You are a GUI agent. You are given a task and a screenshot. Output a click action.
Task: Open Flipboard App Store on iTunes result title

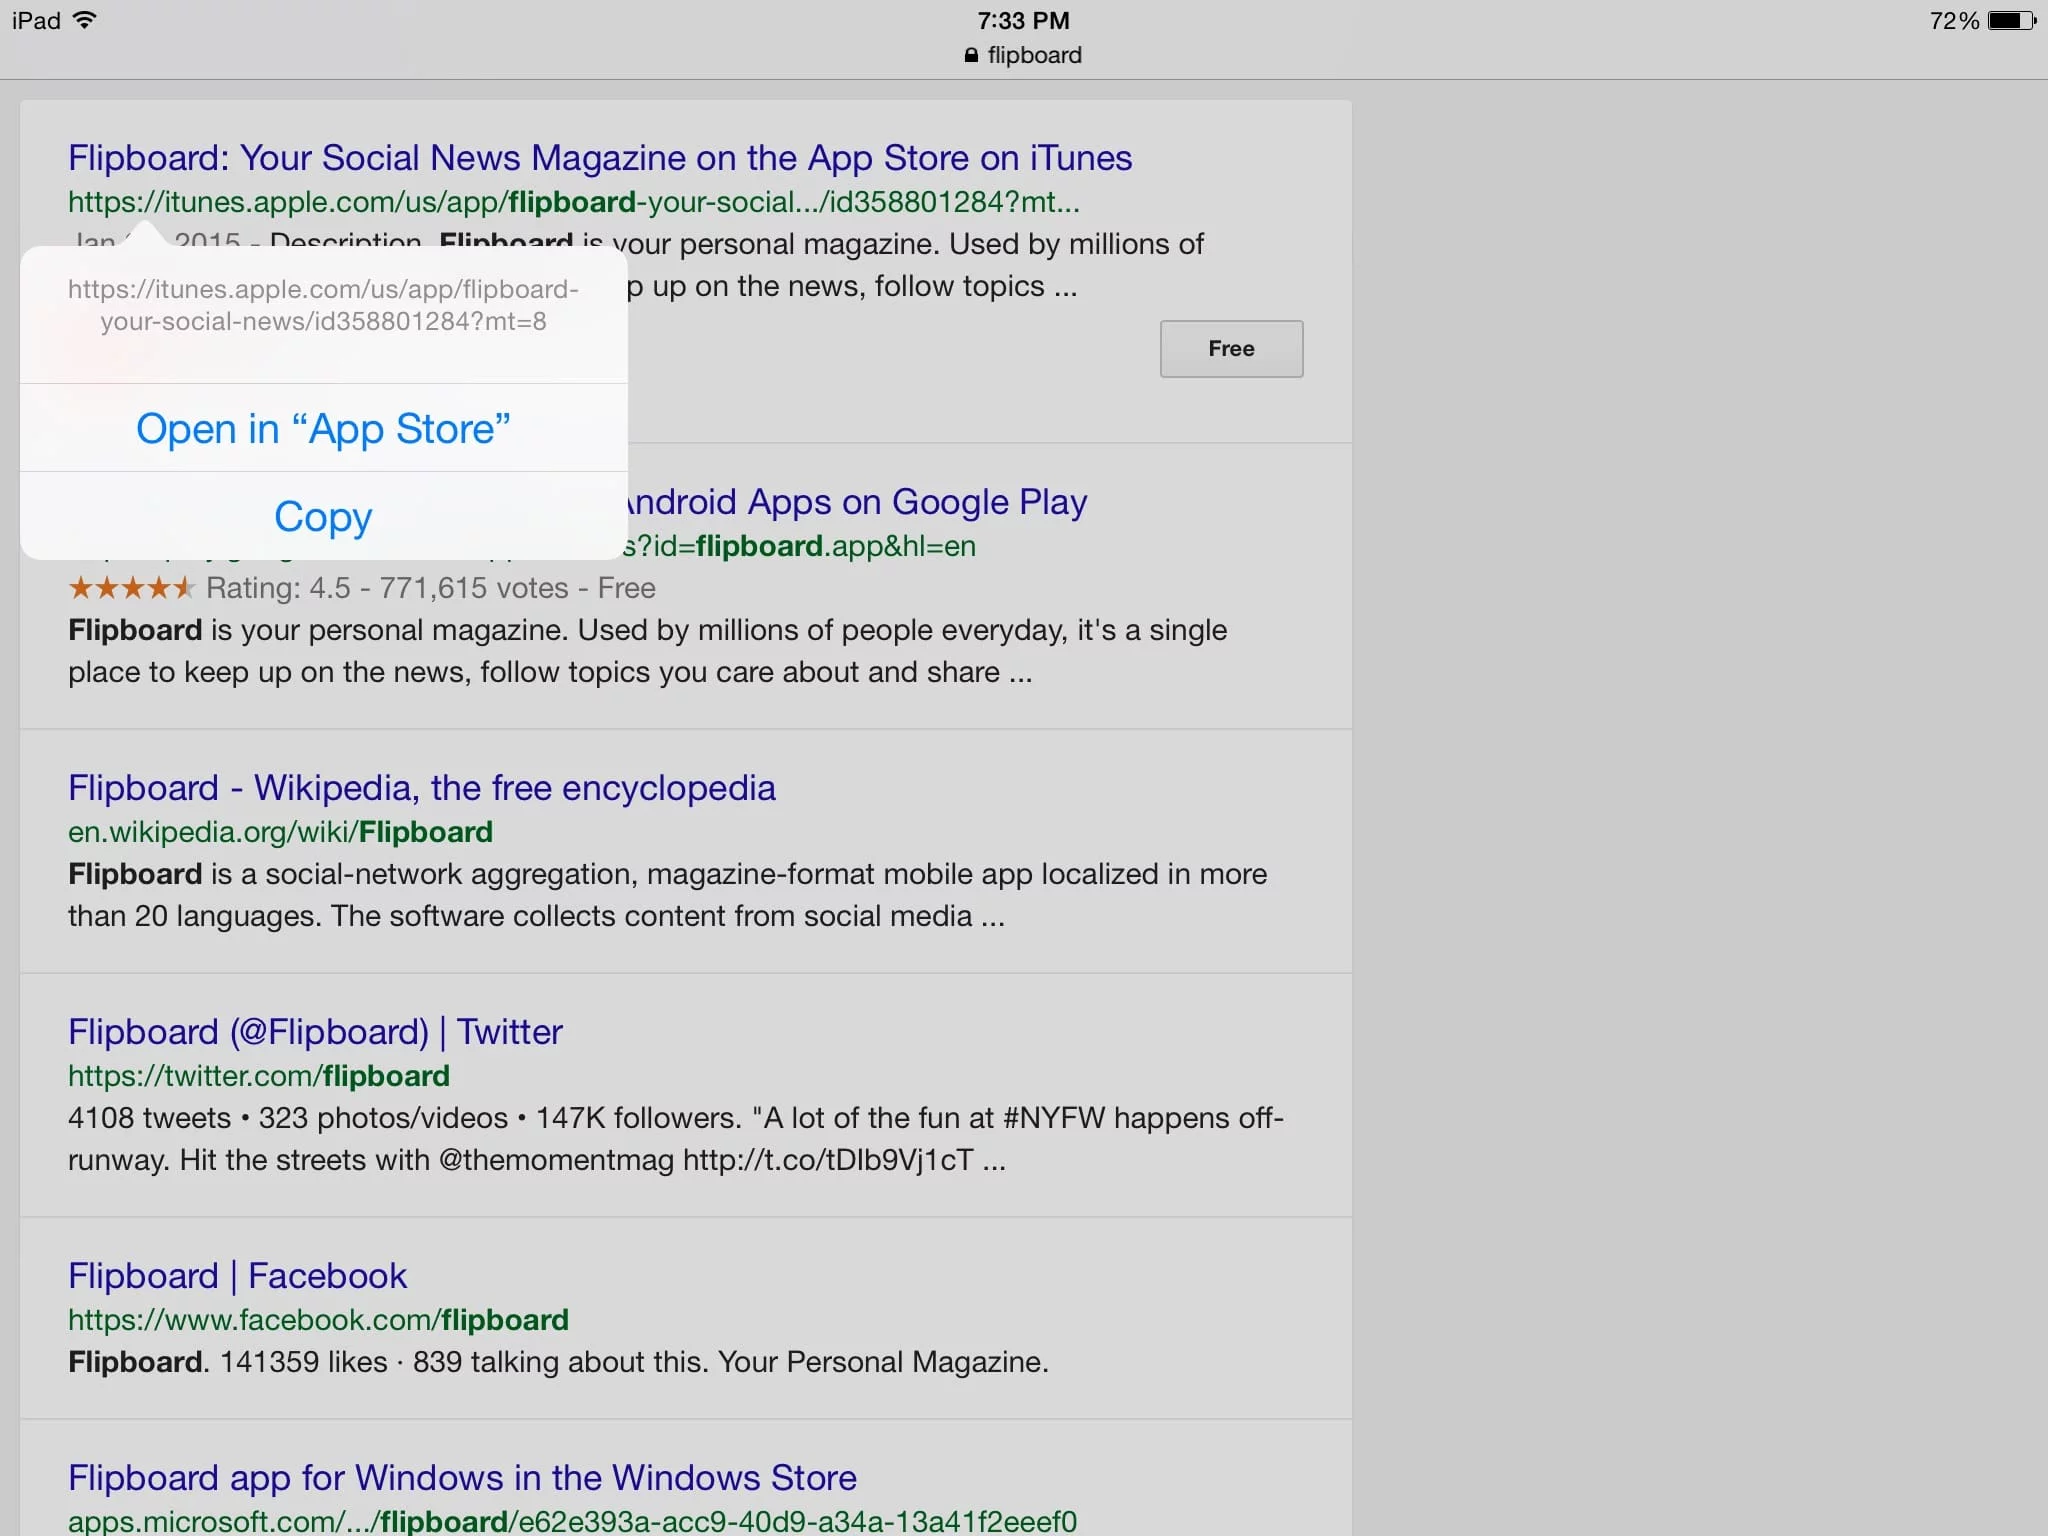click(600, 158)
